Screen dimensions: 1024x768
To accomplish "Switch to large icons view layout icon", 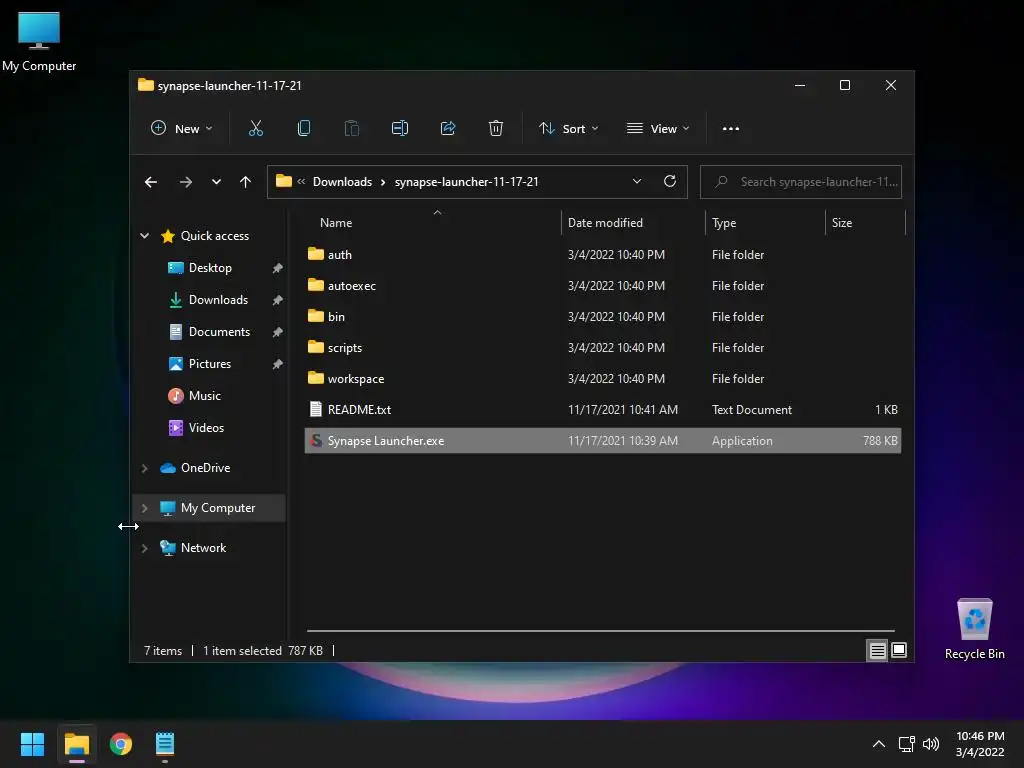I will click(x=899, y=650).
